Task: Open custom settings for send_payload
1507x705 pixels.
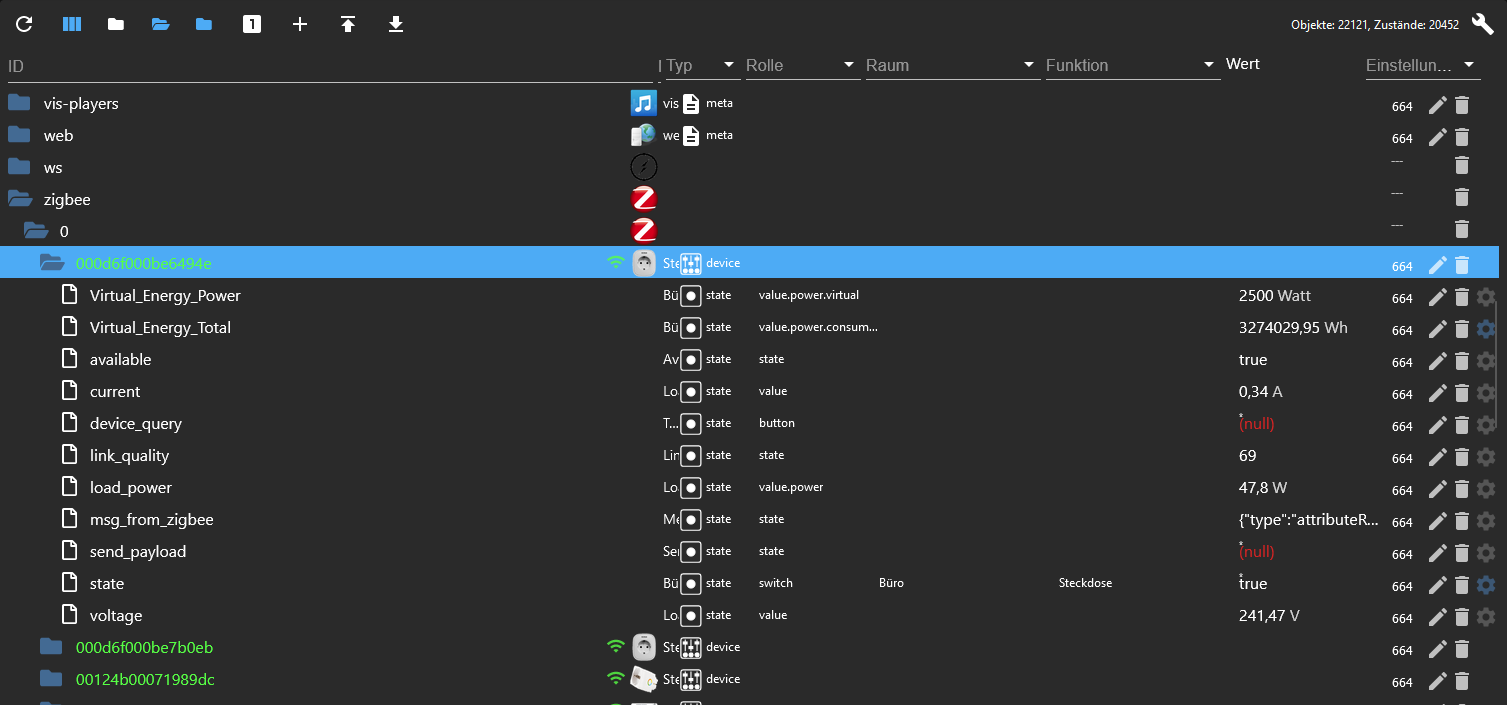Action: [x=1486, y=553]
